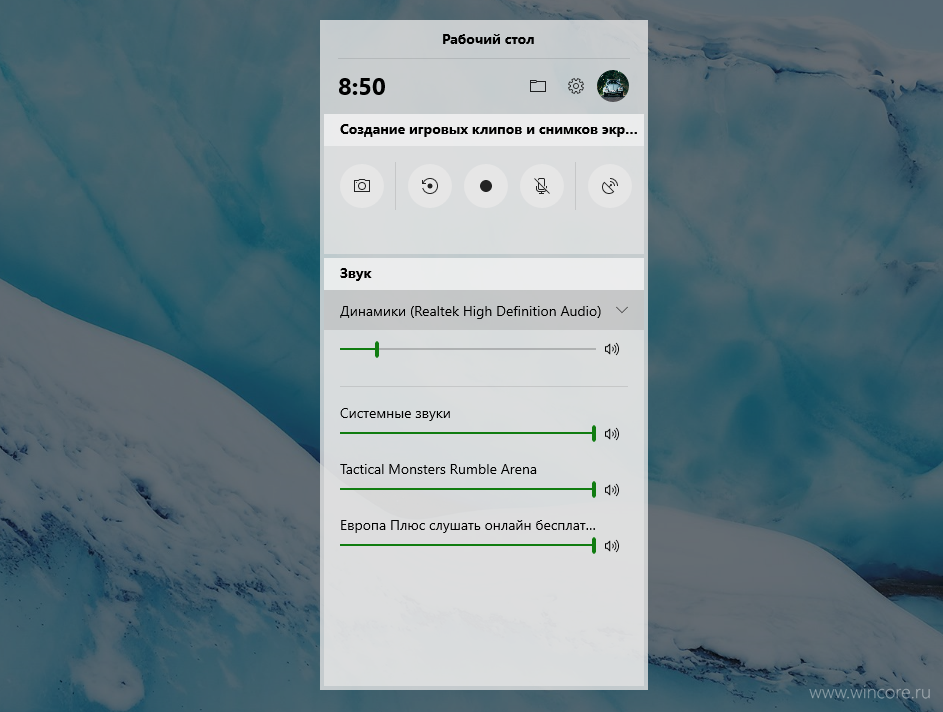Adjust the Динамики master volume slider
This screenshot has height=712, width=943.
467,349
